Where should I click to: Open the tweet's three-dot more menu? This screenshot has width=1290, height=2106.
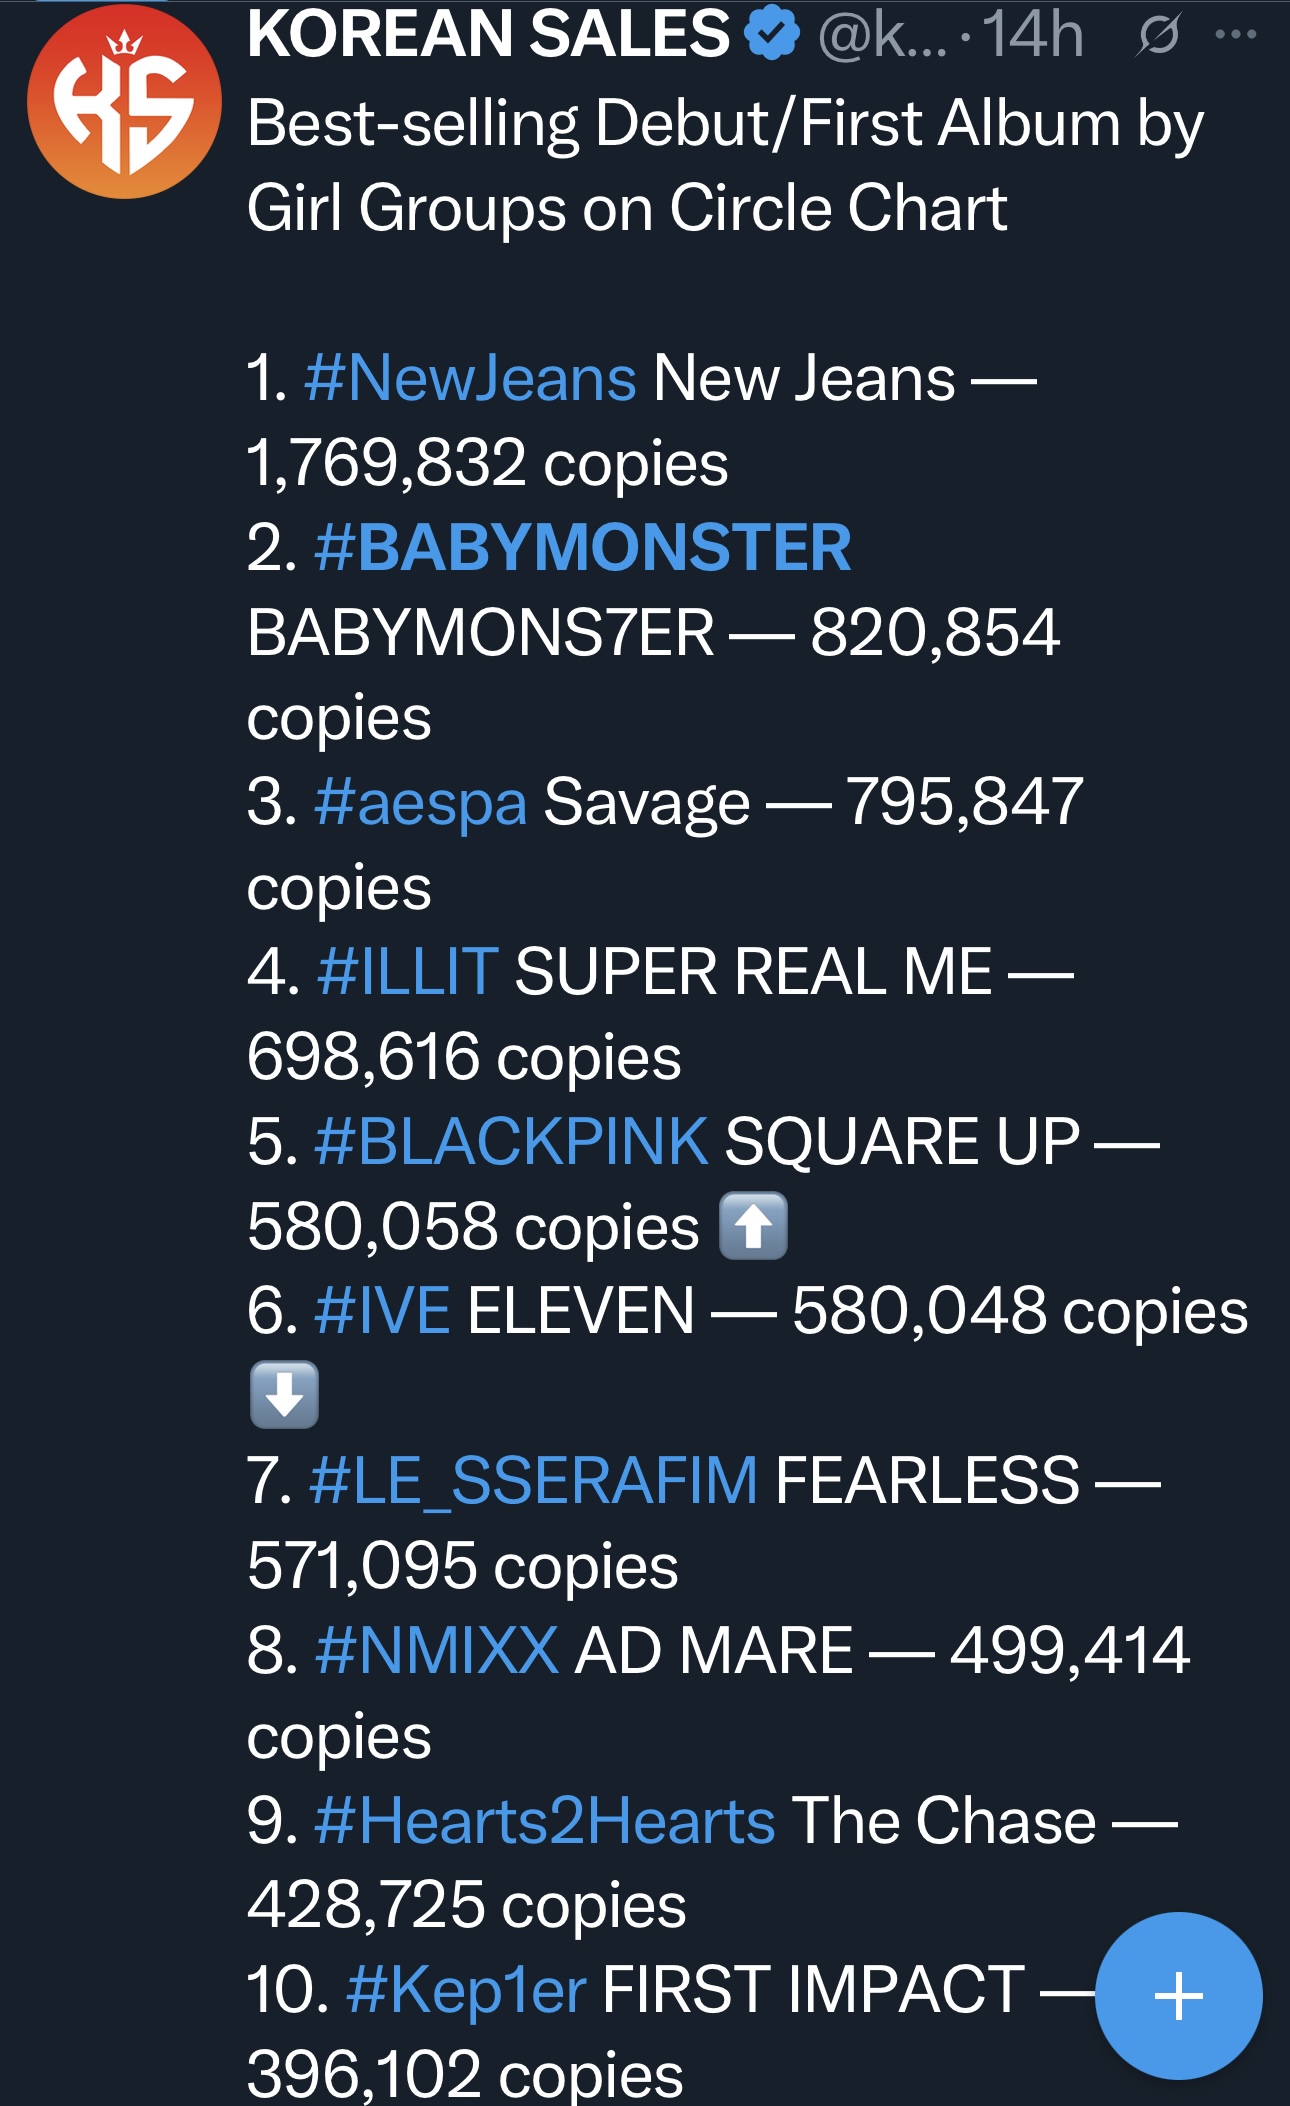point(1236,34)
